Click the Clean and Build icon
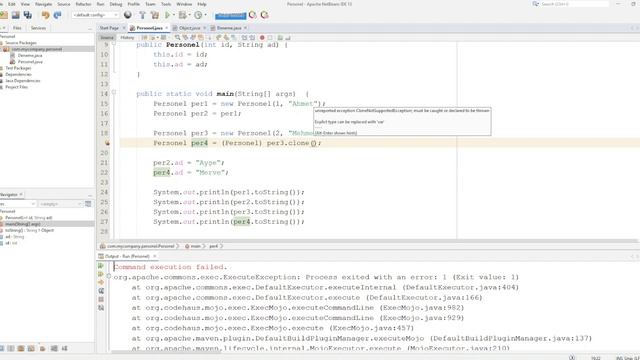This screenshot has height=360, width=640. click(x=155, y=15)
